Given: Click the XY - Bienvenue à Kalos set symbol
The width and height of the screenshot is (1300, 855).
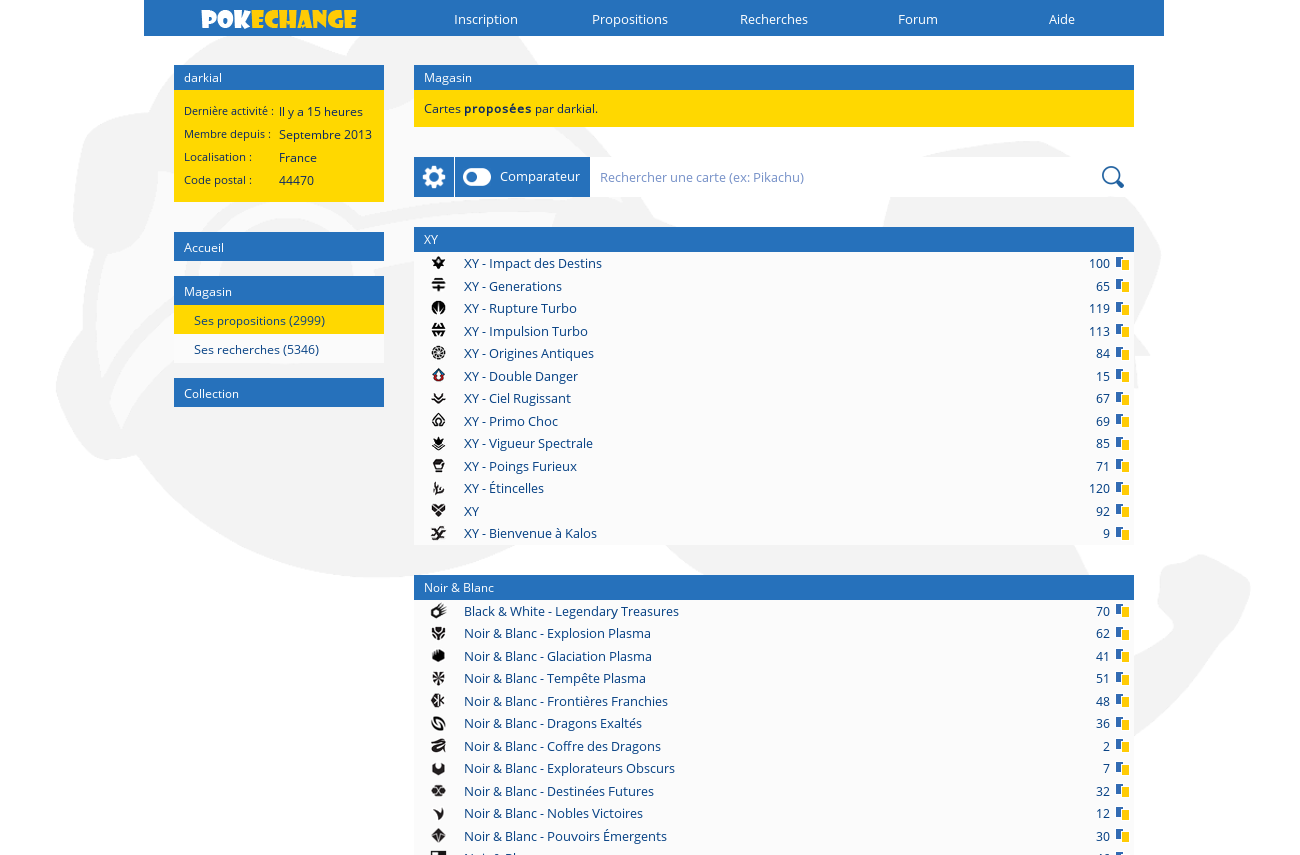Looking at the screenshot, I should [x=438, y=533].
